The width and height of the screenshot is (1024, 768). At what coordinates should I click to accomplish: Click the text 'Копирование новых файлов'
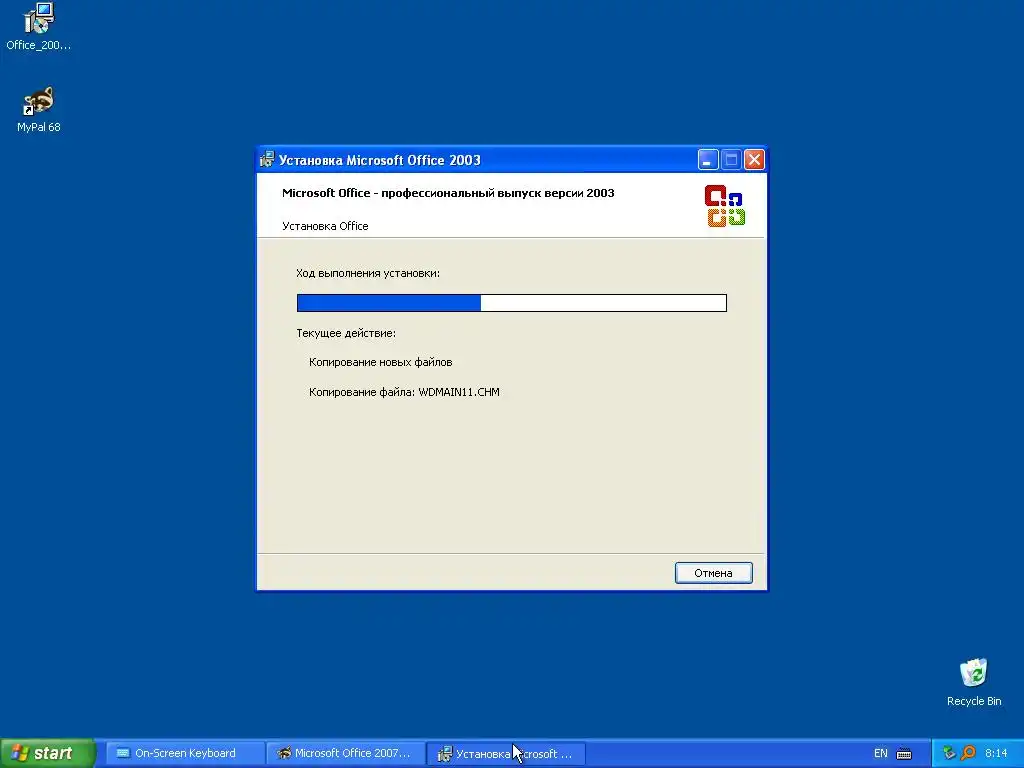[x=381, y=362]
